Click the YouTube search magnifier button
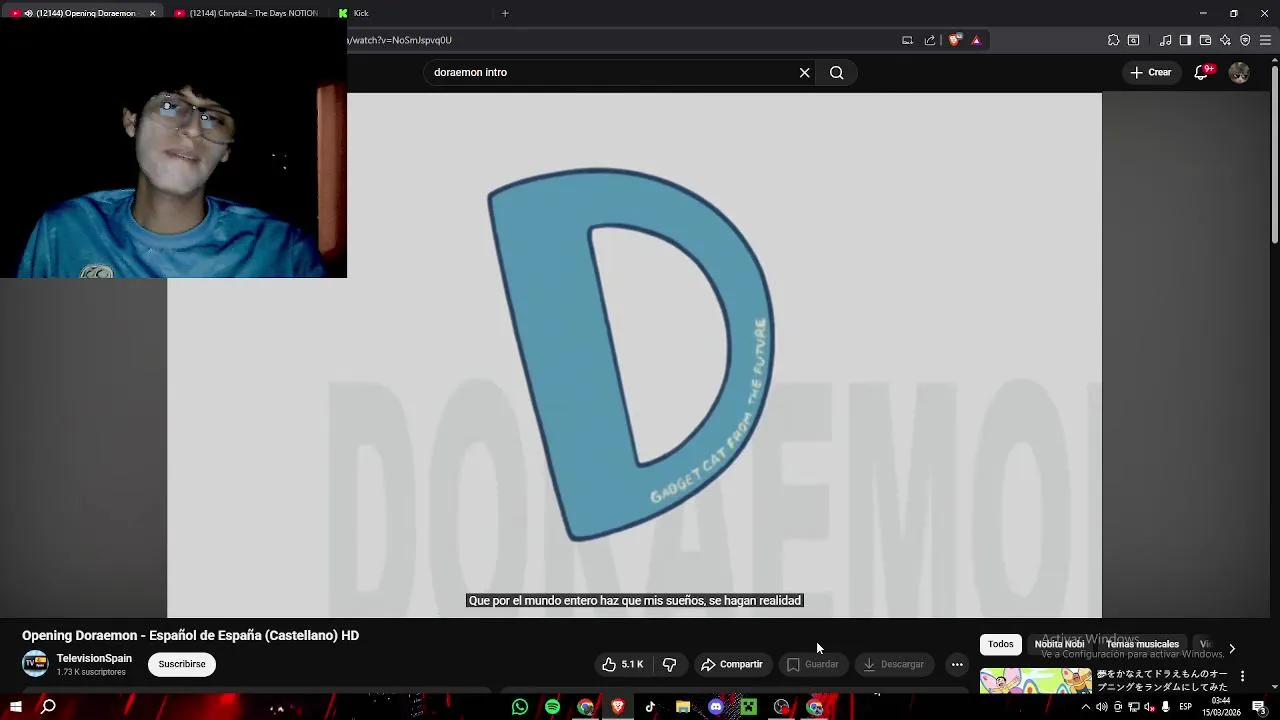Viewport: 1280px width, 720px height. click(837, 72)
